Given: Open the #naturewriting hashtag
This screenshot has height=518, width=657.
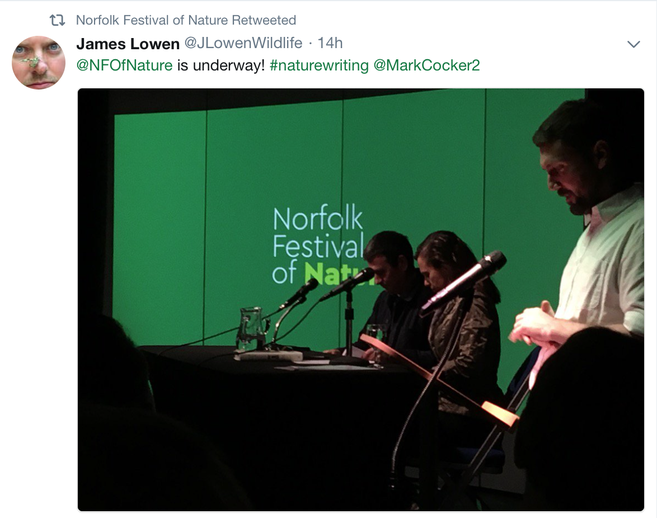Looking at the screenshot, I should 319,65.
